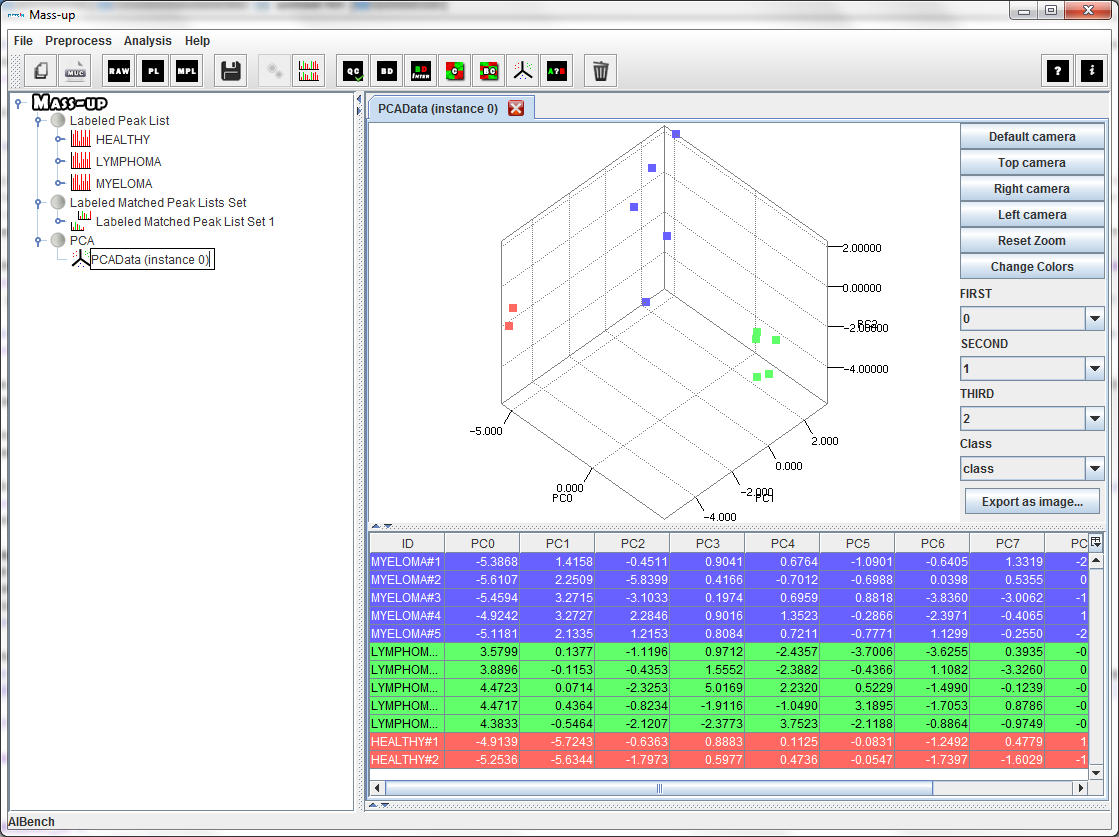Click the trash delete icon
Image resolution: width=1119 pixels, height=837 pixels.
[600, 70]
